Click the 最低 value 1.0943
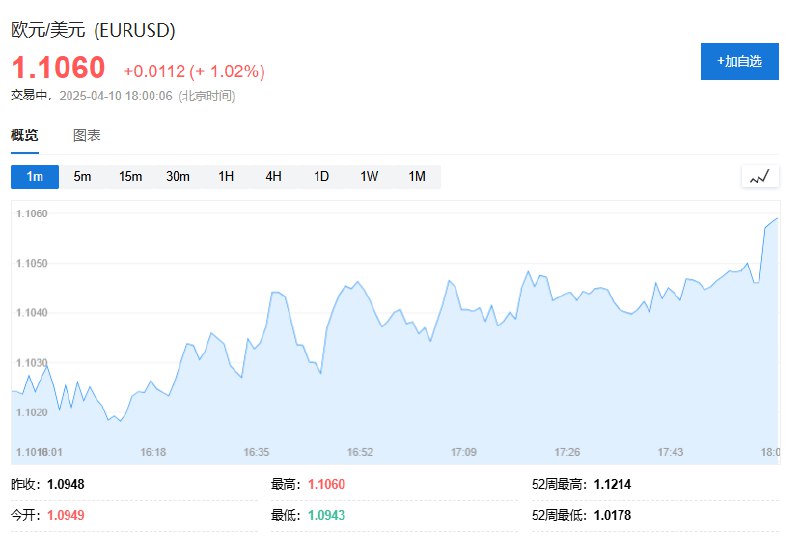This screenshot has height=537, width=800. click(327, 515)
